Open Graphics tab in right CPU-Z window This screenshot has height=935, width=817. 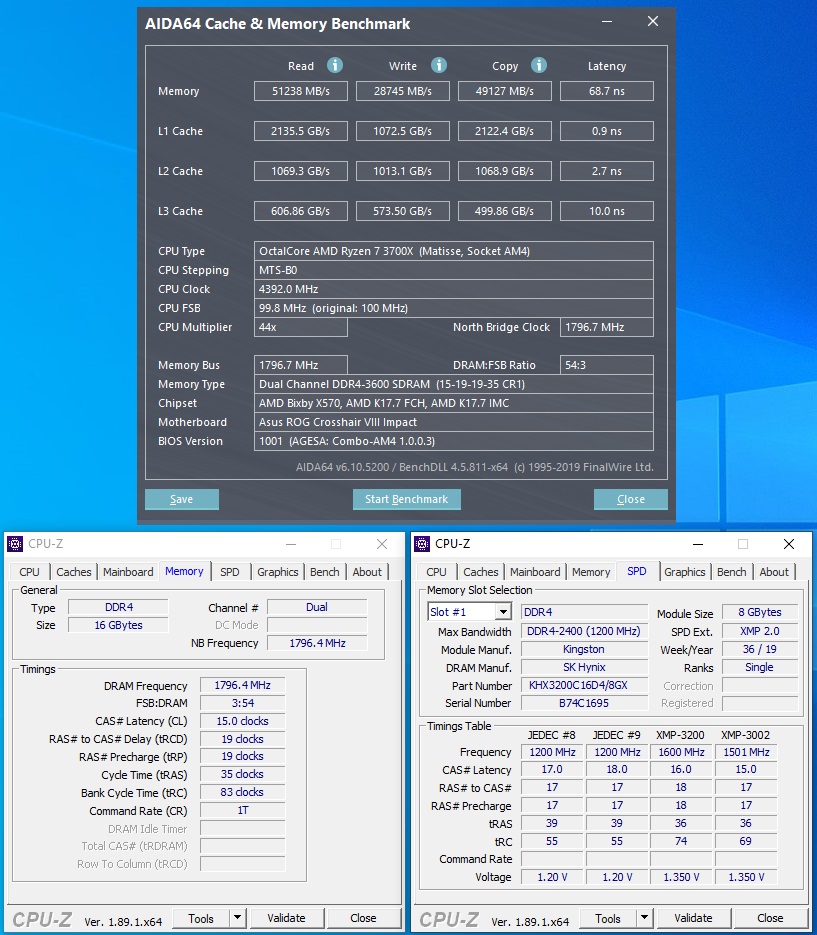pos(685,572)
